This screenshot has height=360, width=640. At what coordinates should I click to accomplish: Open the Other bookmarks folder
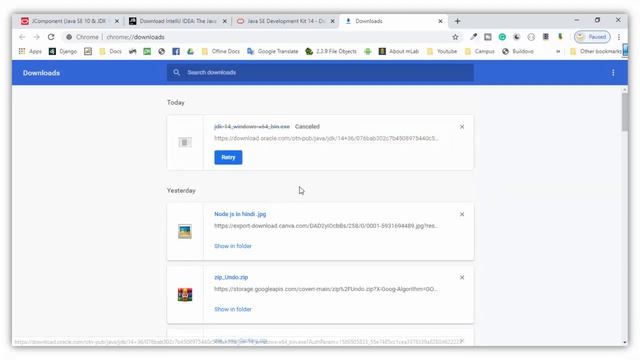(596, 51)
